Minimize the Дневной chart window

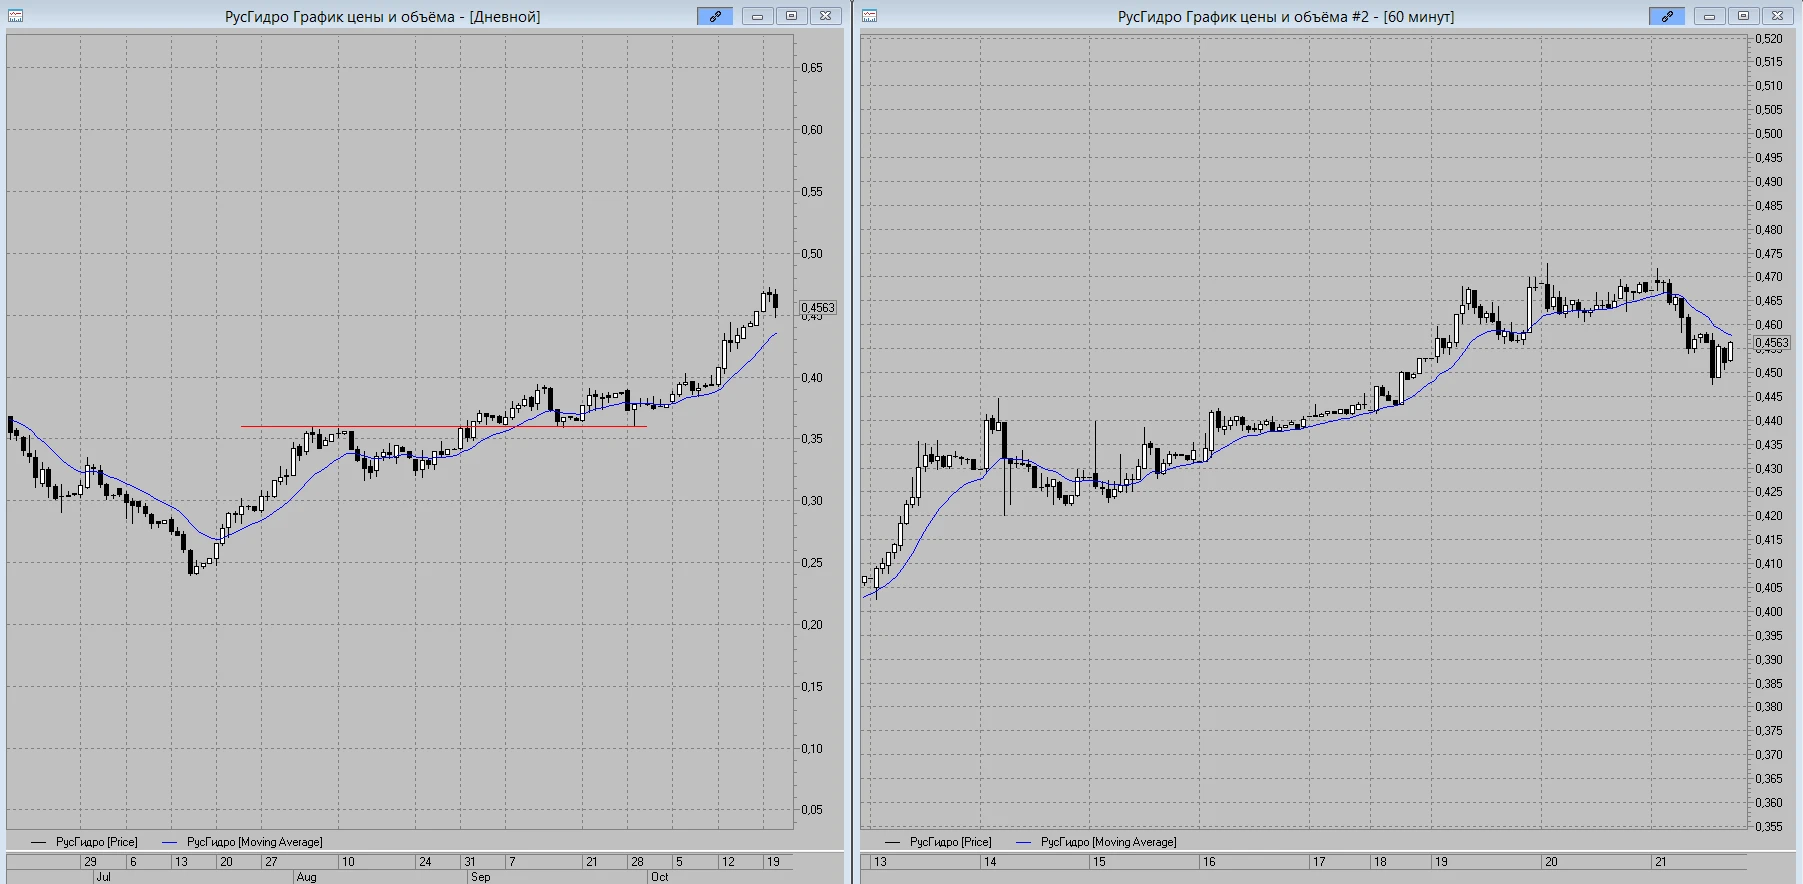(757, 16)
